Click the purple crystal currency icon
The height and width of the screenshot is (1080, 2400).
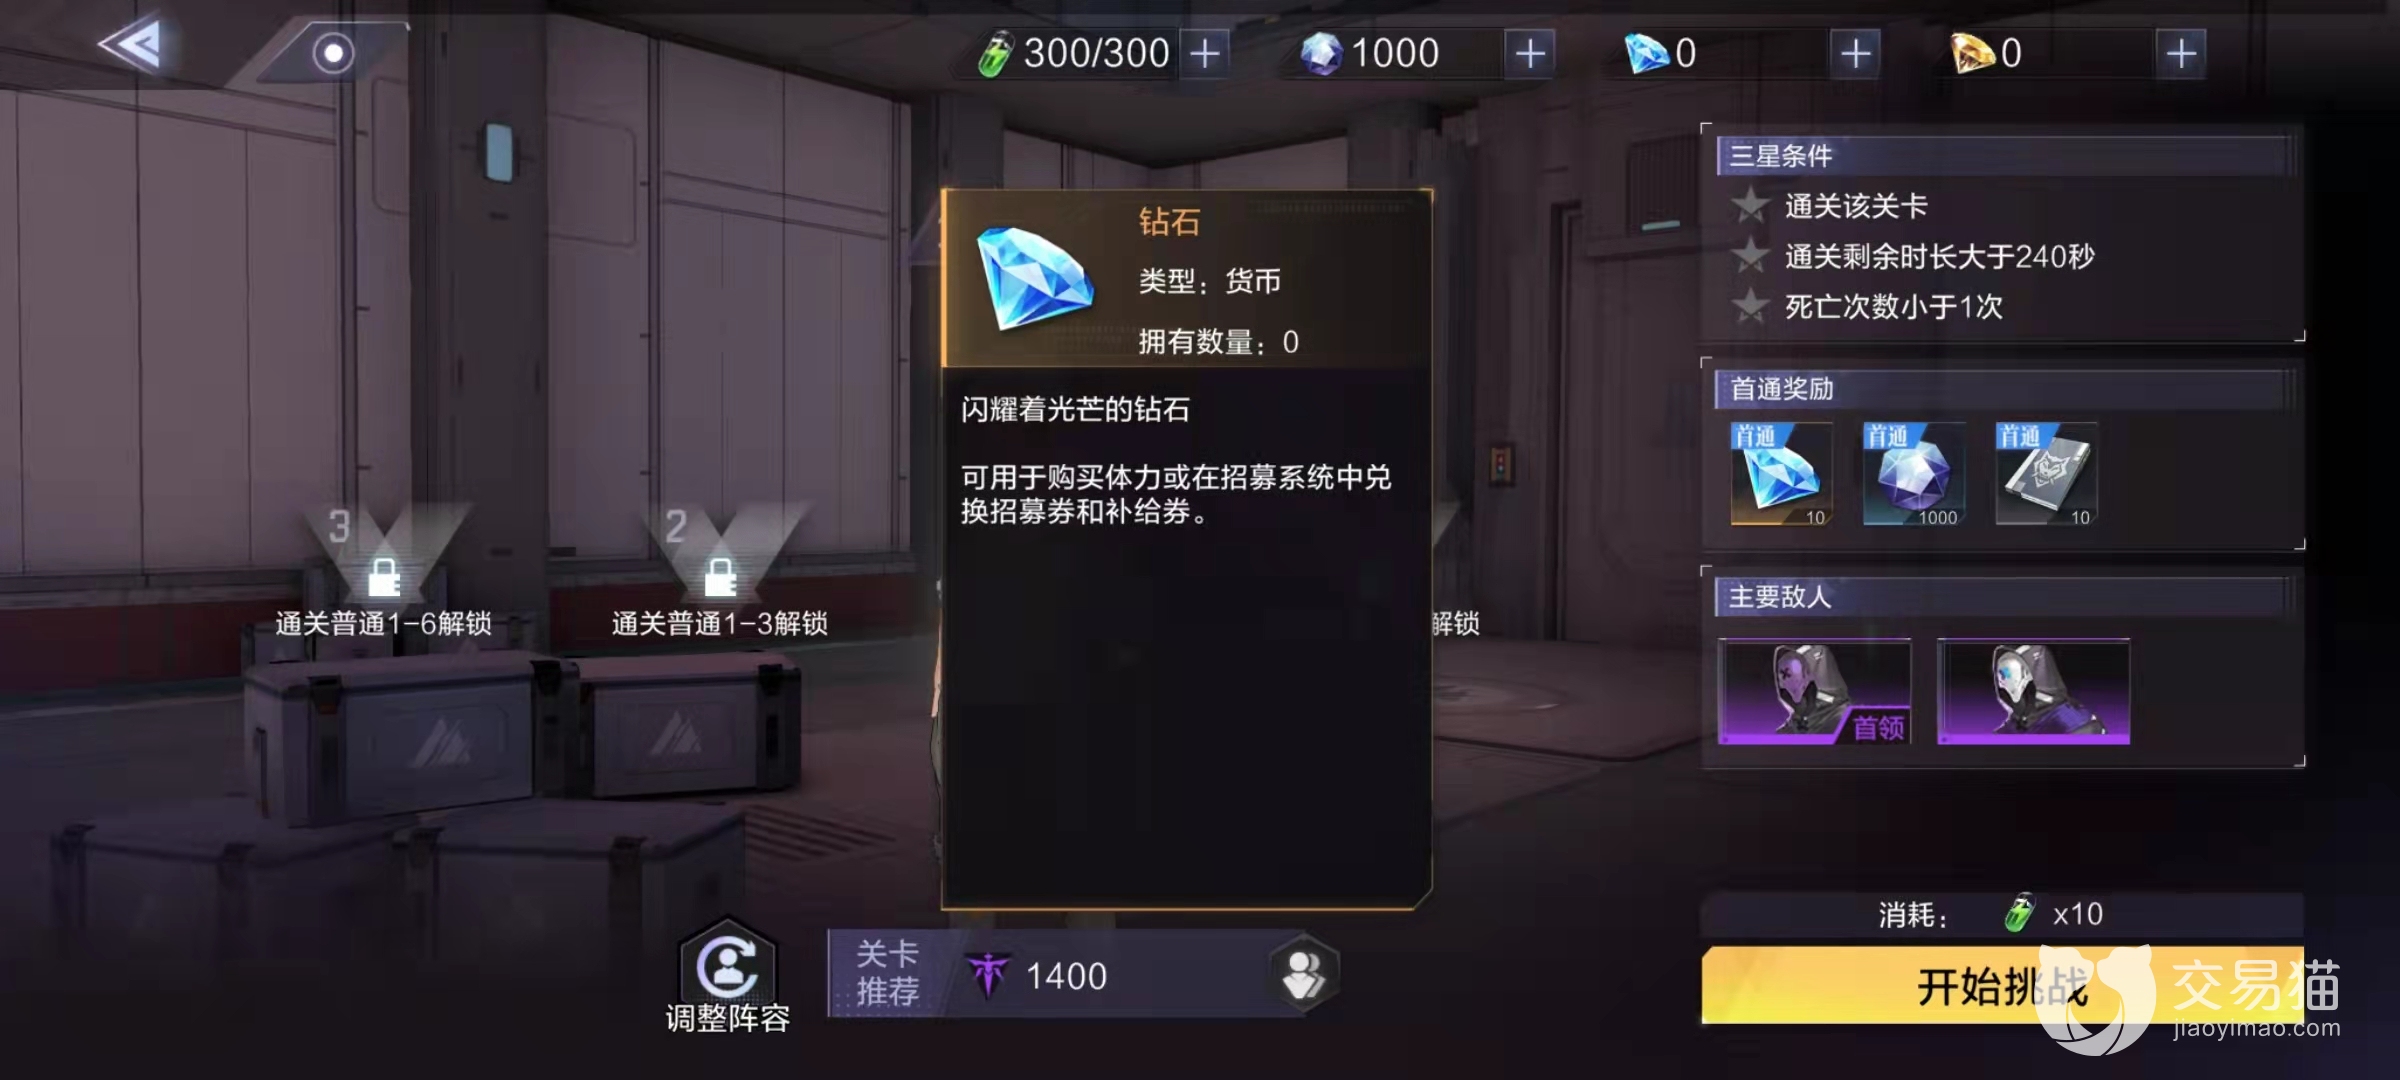pyautogui.click(x=1320, y=53)
